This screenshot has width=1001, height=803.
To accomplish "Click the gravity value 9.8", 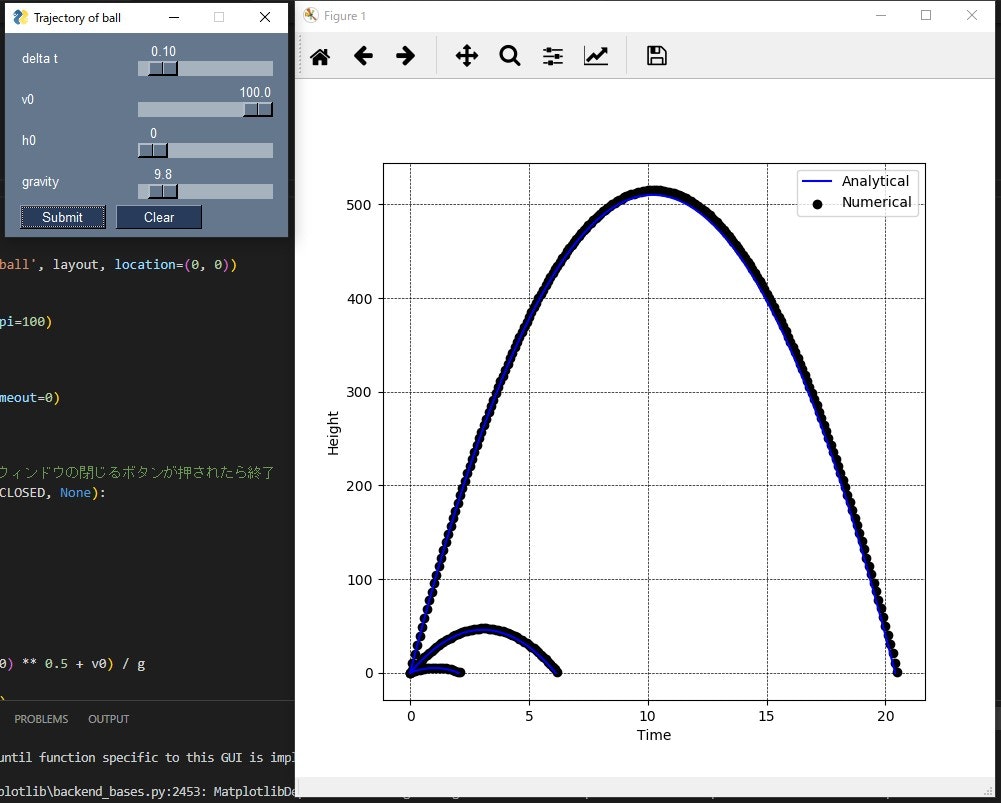I will point(163,174).
